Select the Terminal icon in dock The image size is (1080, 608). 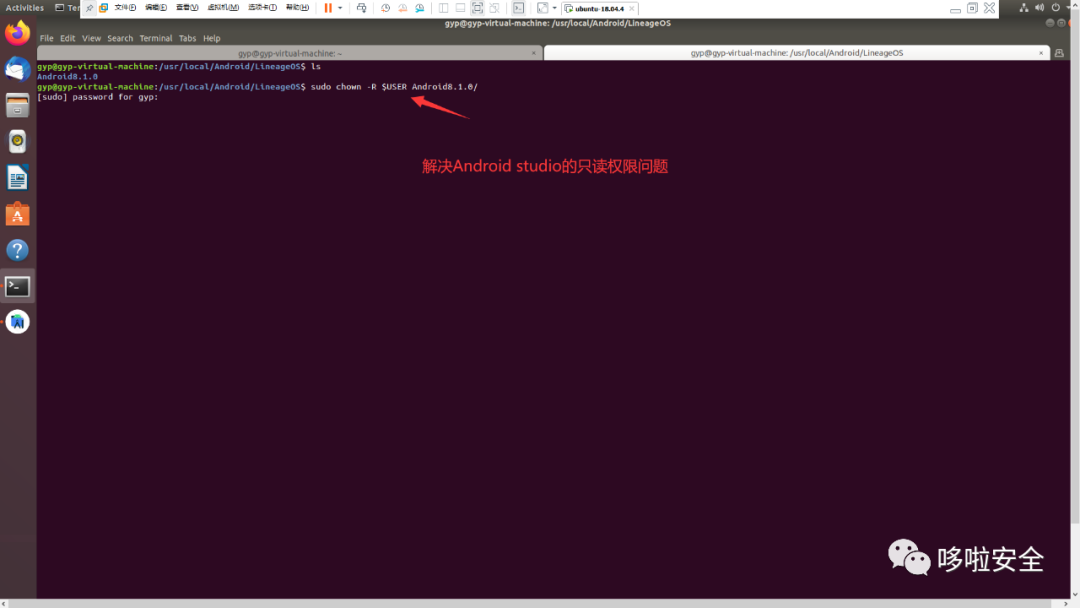click(x=17, y=286)
